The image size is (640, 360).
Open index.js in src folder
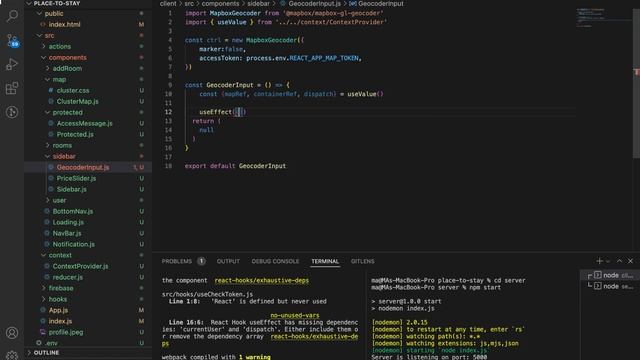(60, 321)
